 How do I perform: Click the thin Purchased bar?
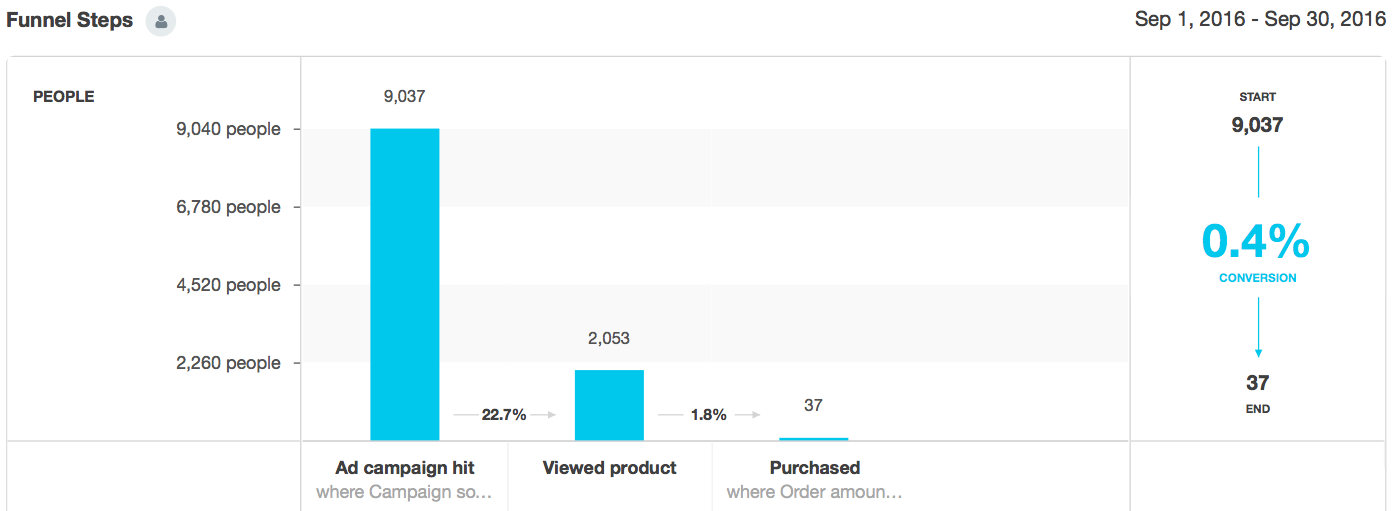813,438
